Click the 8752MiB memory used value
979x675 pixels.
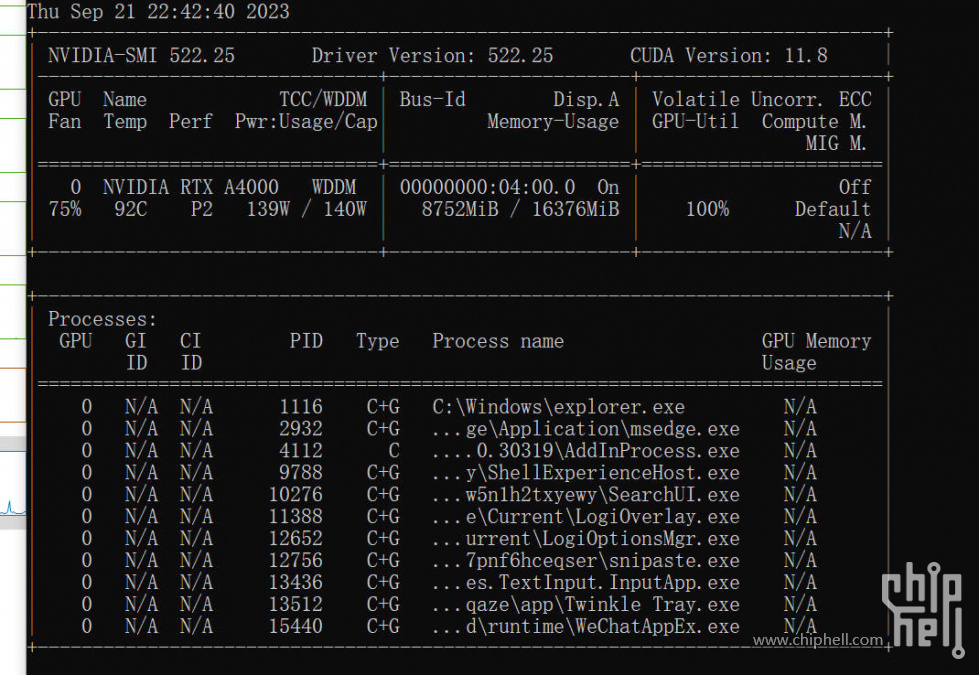460,209
